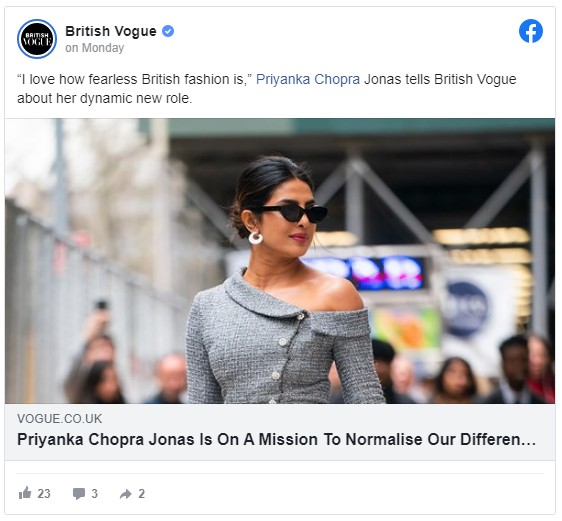This screenshot has height=521, width=562.
Task: Click the British Vogue profile logo
Action: (37, 39)
